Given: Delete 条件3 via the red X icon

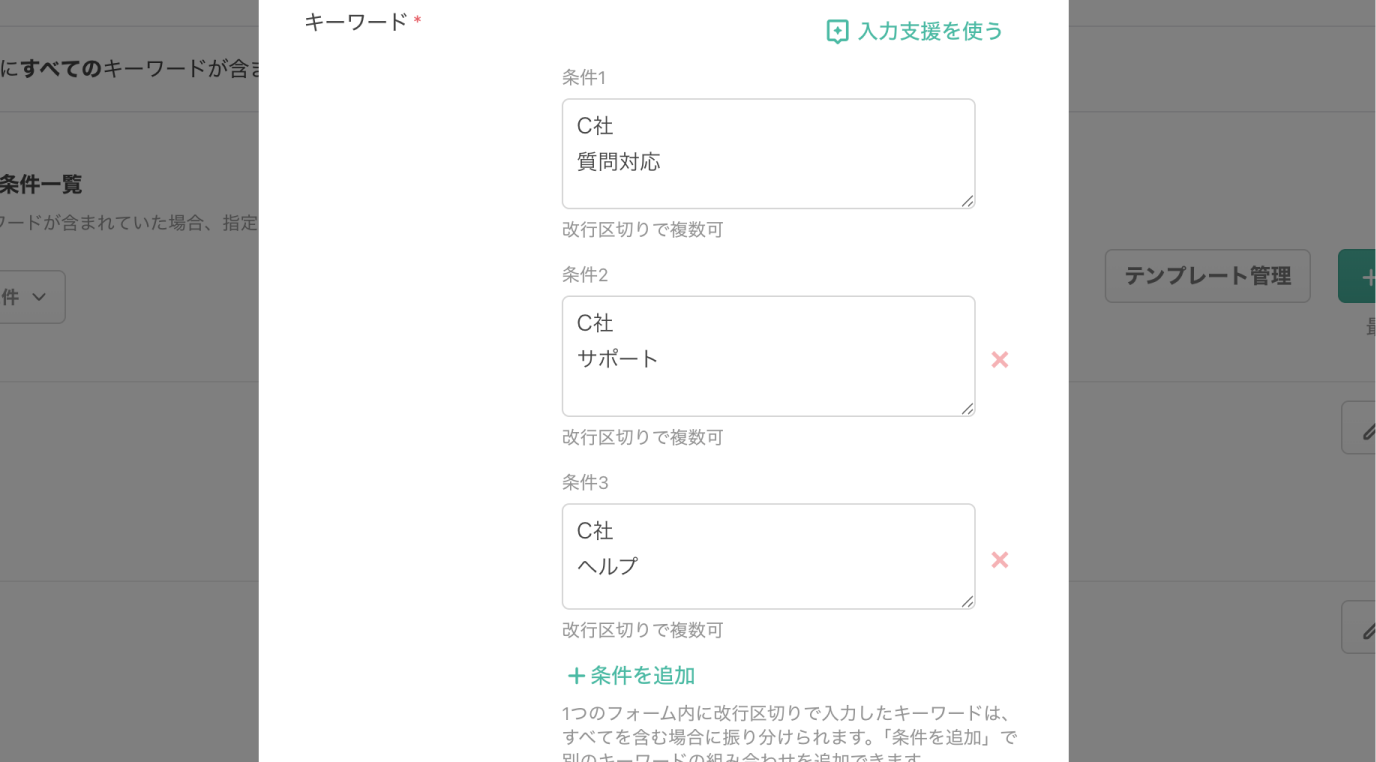Looking at the screenshot, I should click(999, 560).
